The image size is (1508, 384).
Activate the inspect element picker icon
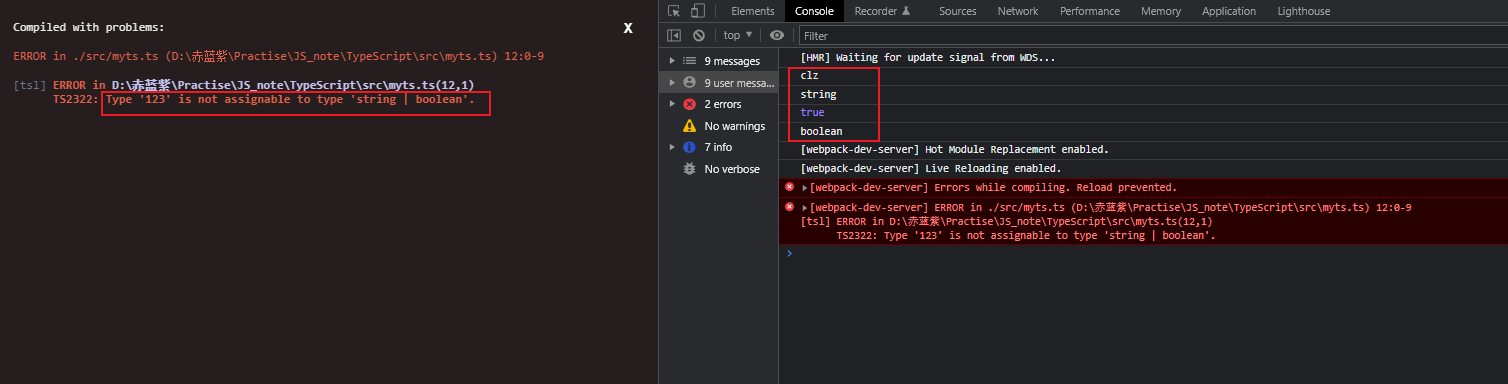point(674,11)
